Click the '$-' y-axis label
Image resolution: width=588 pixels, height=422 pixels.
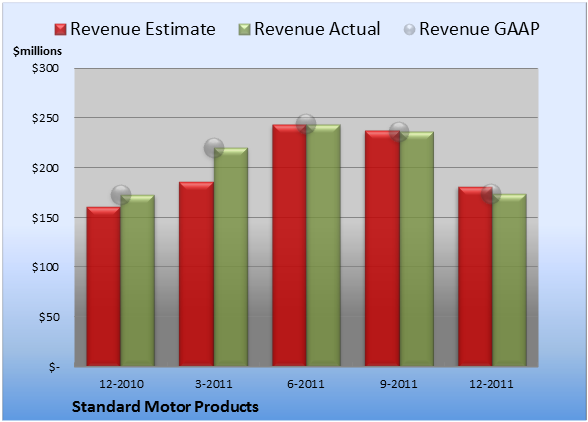54,367
